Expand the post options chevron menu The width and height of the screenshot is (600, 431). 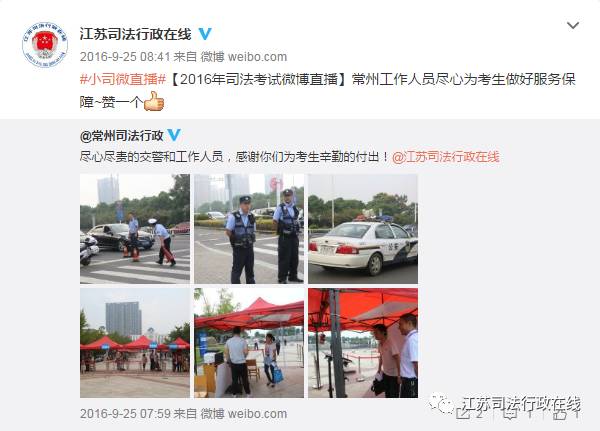[572, 26]
